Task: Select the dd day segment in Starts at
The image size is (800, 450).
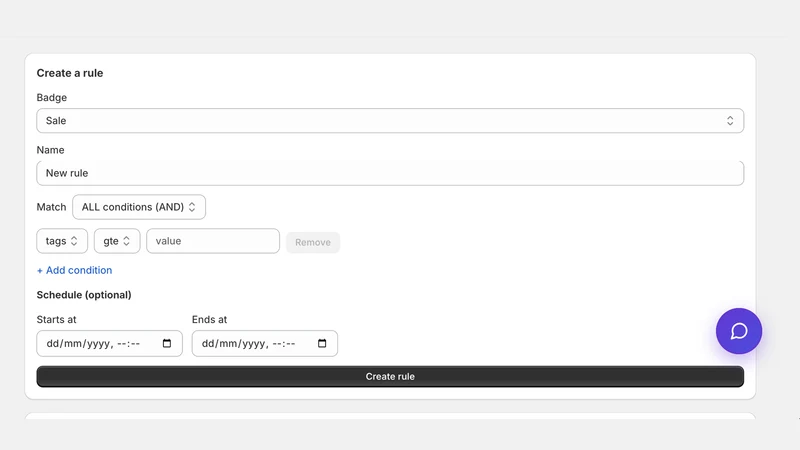Action: pos(52,343)
